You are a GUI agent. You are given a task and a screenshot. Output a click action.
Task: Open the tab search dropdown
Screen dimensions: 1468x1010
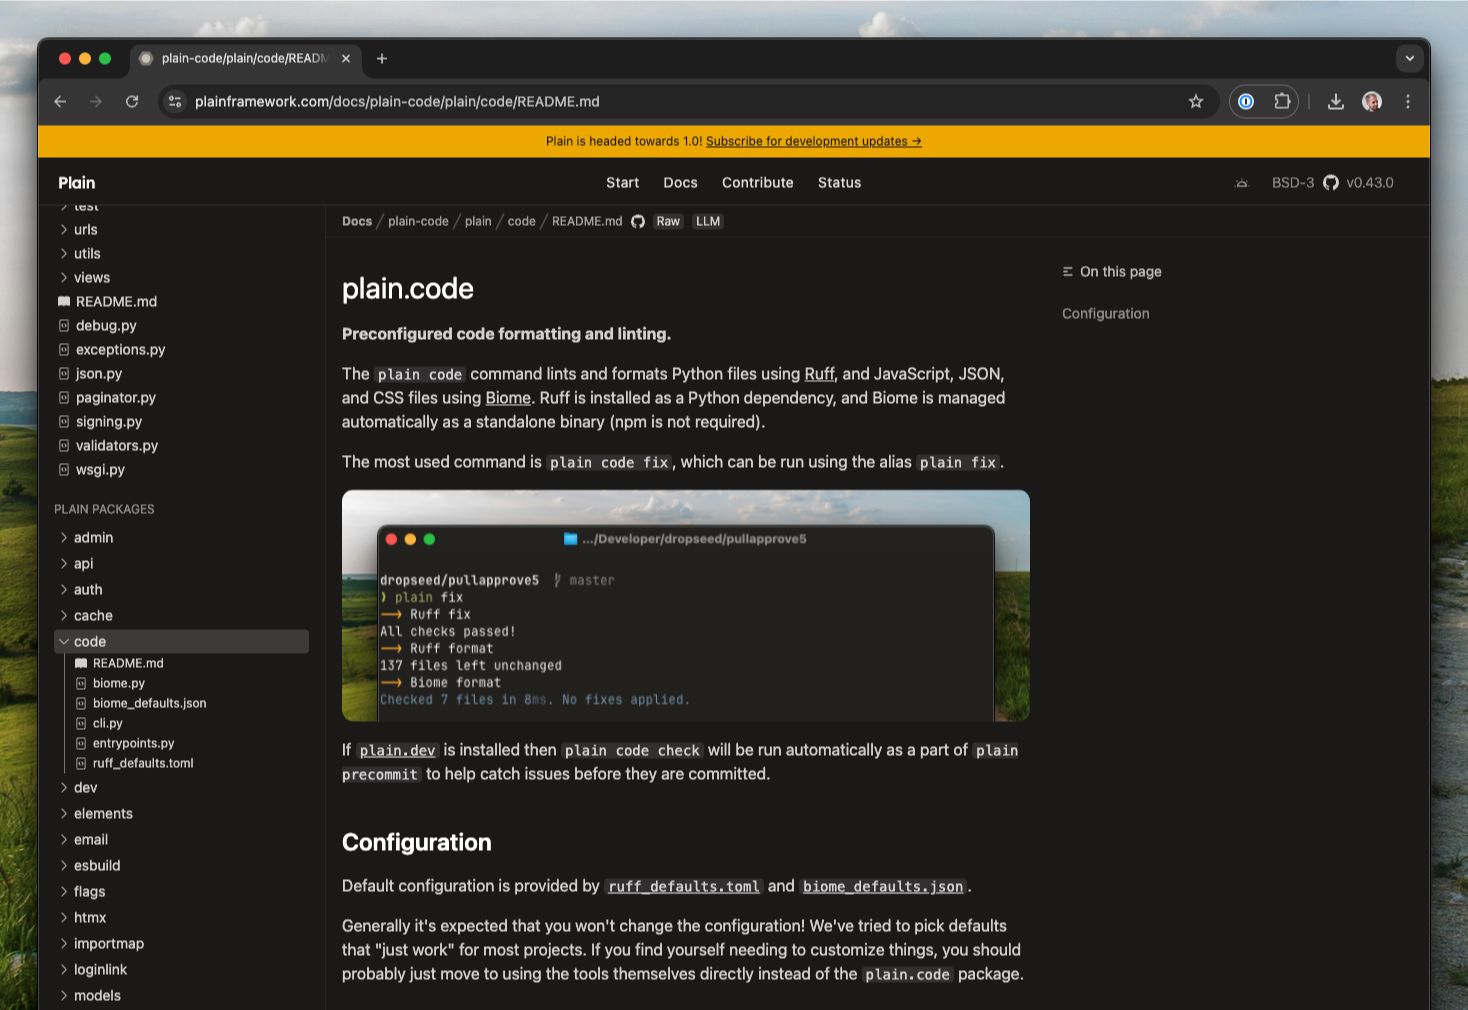pyautogui.click(x=1410, y=58)
